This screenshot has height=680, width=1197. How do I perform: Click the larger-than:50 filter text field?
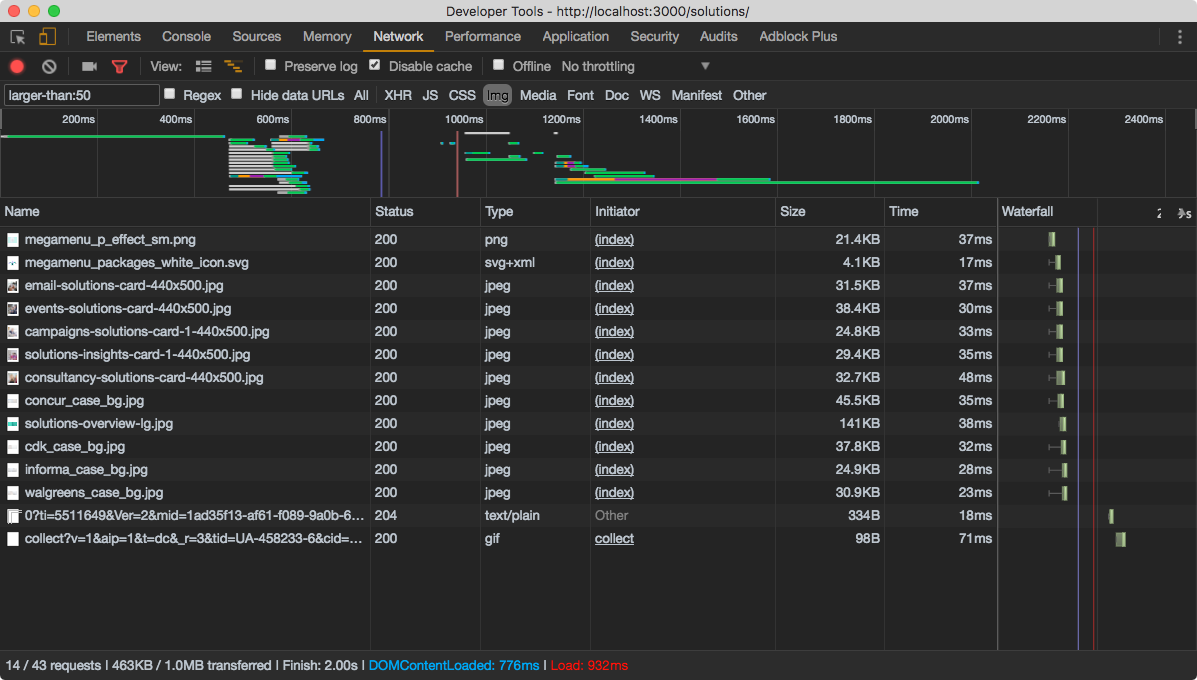(81, 95)
